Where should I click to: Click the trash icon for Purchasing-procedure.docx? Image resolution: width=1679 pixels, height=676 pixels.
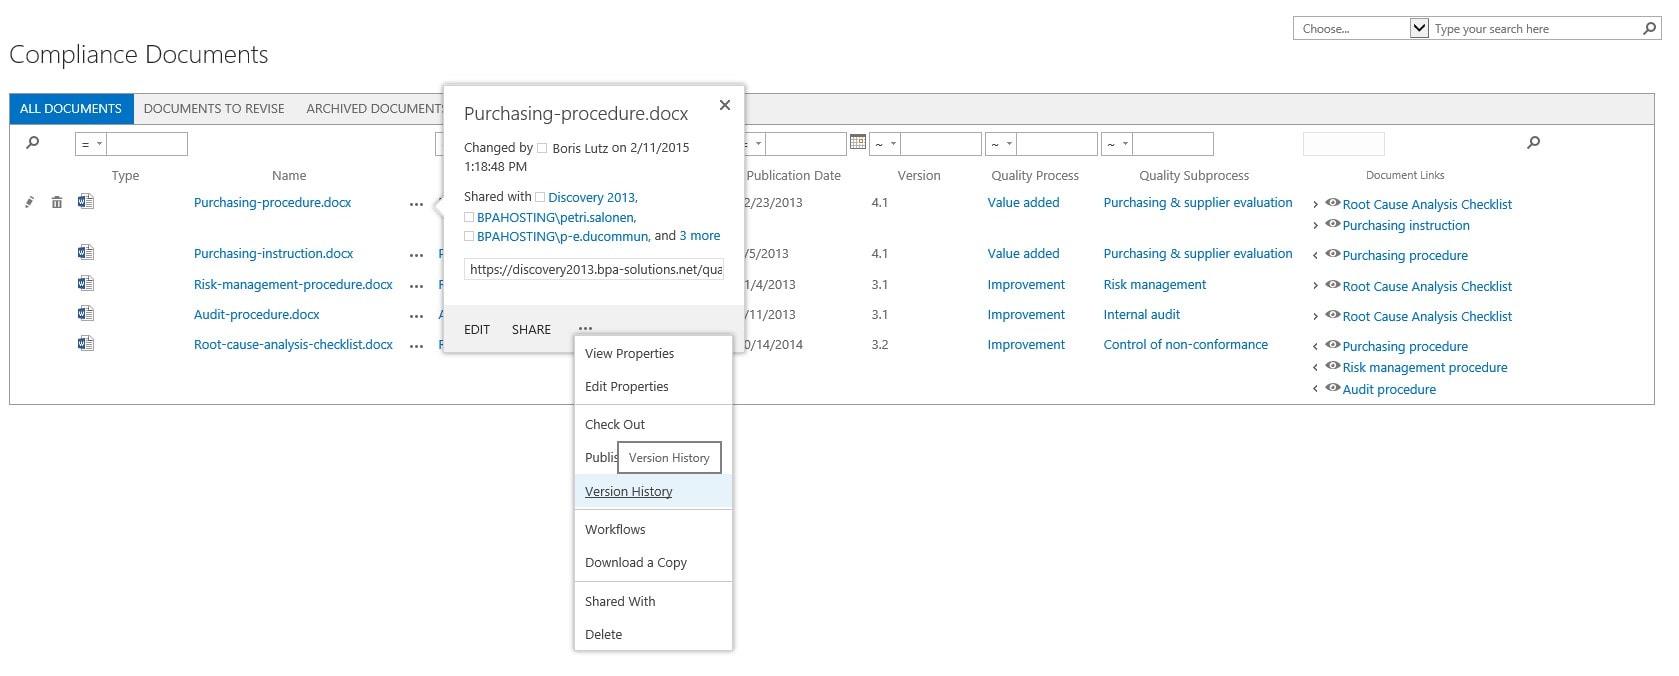[x=57, y=202]
